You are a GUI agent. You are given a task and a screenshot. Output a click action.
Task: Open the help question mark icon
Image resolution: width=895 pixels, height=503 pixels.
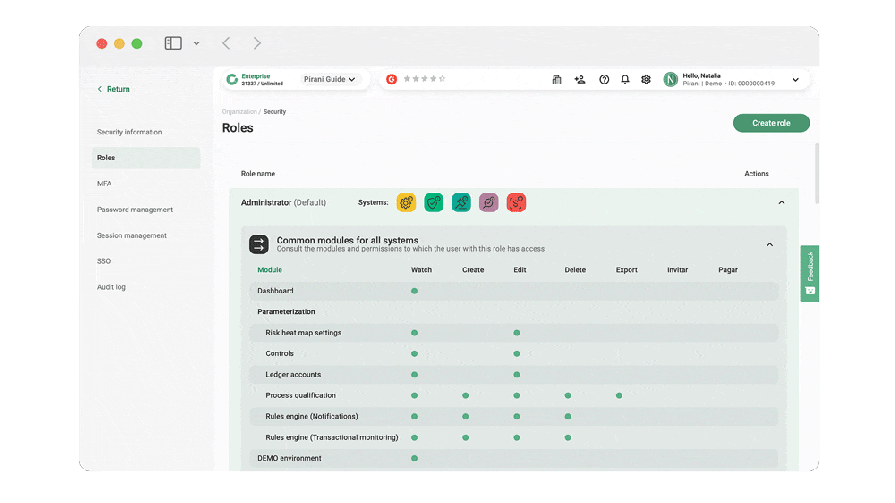(x=604, y=80)
